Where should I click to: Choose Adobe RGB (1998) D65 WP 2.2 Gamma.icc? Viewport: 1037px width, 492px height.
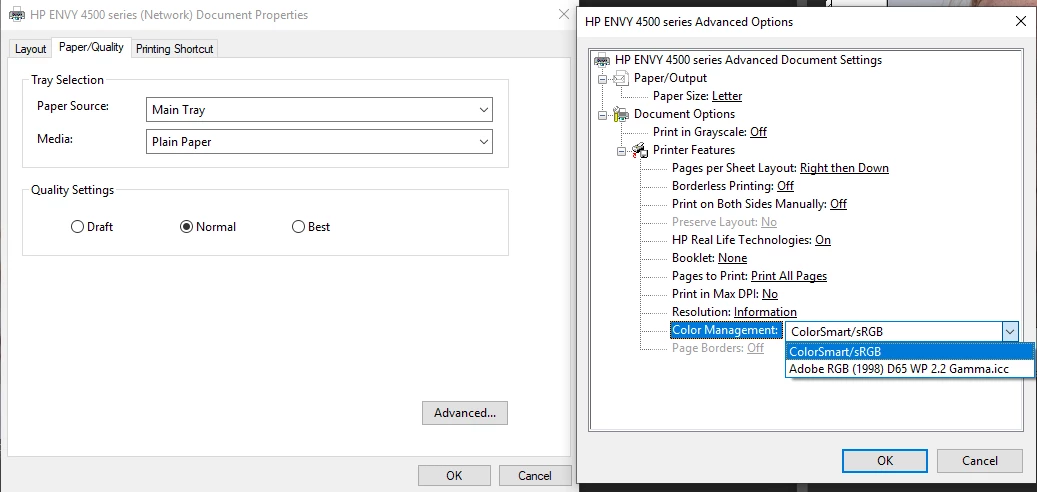(x=909, y=369)
